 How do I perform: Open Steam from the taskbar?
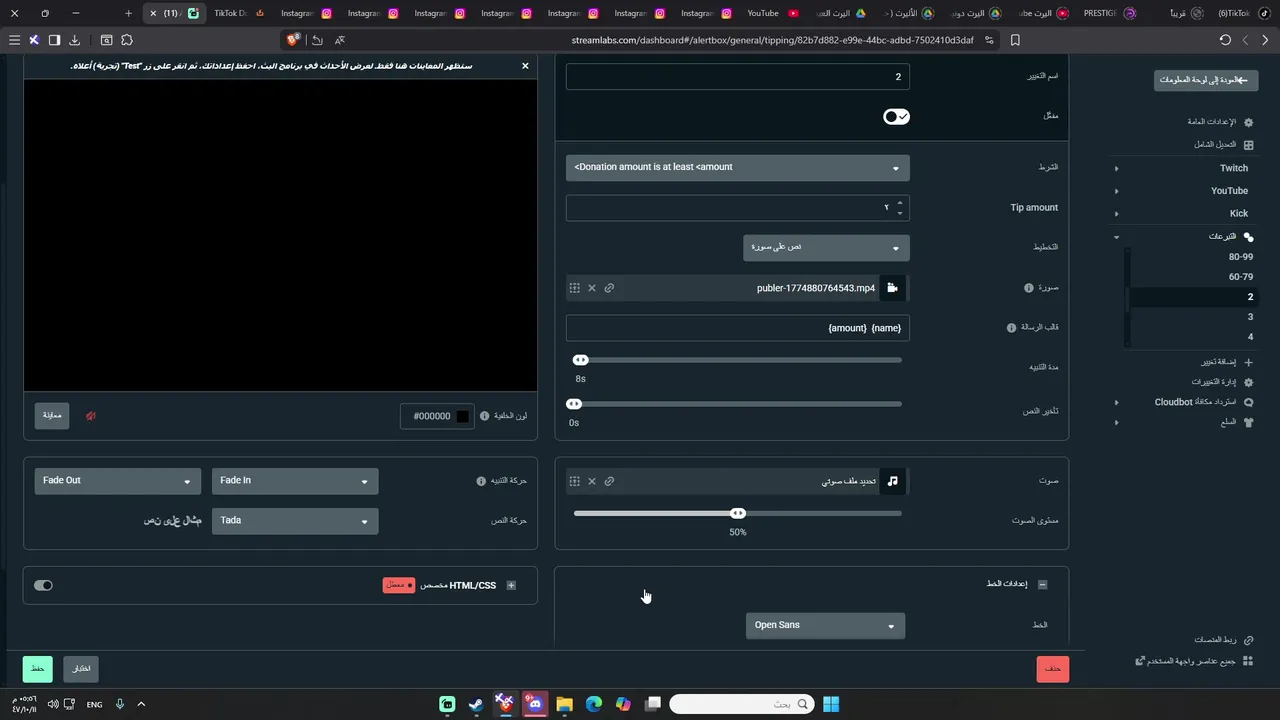(x=476, y=704)
